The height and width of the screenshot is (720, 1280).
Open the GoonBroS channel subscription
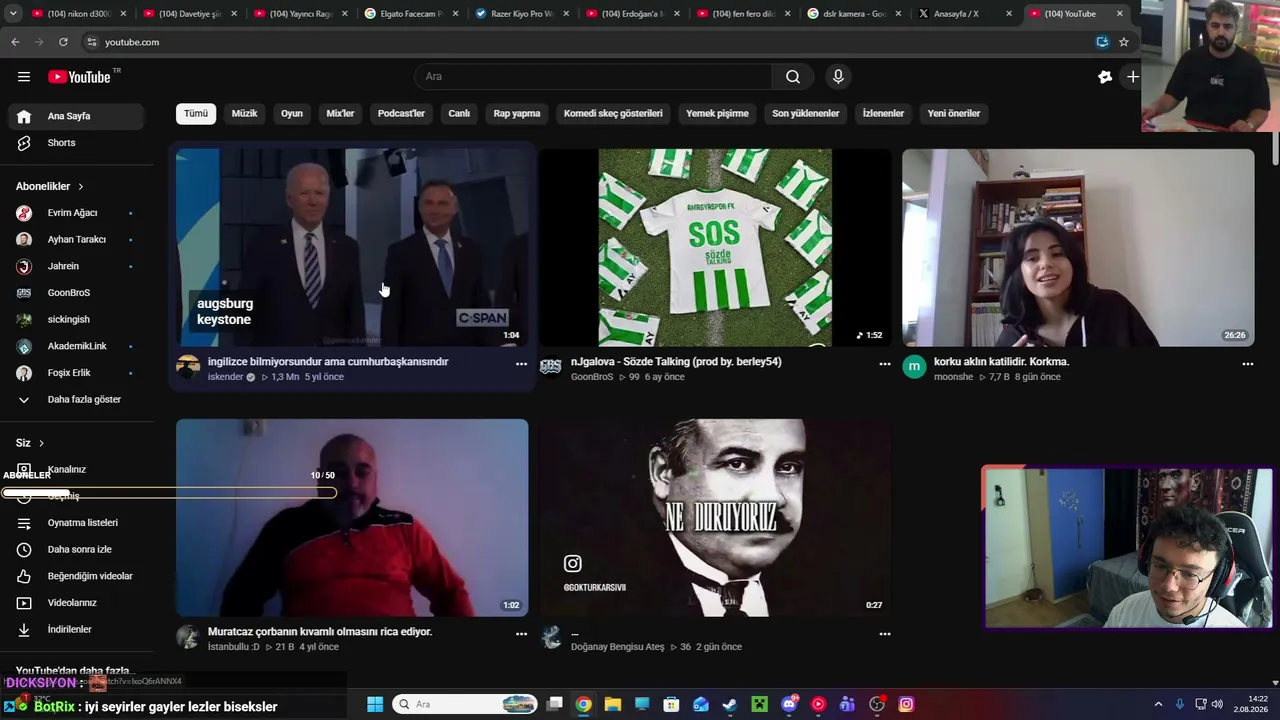(x=78, y=293)
